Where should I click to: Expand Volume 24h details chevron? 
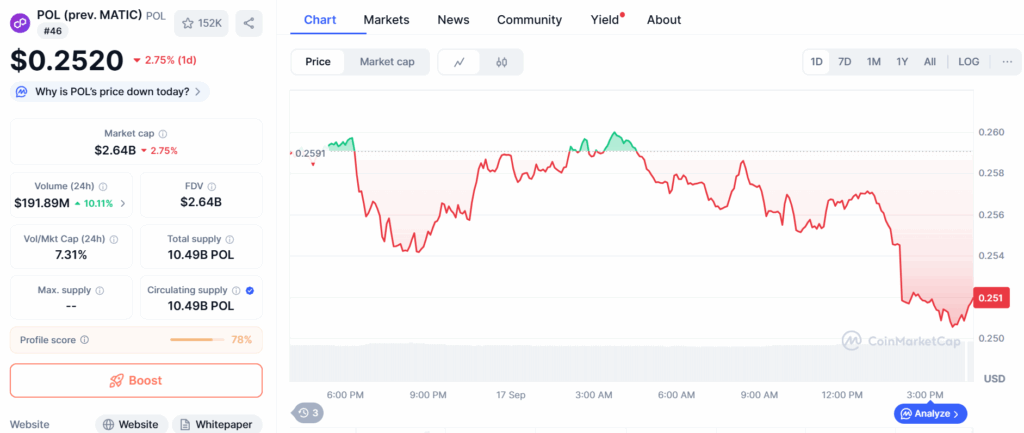123,204
